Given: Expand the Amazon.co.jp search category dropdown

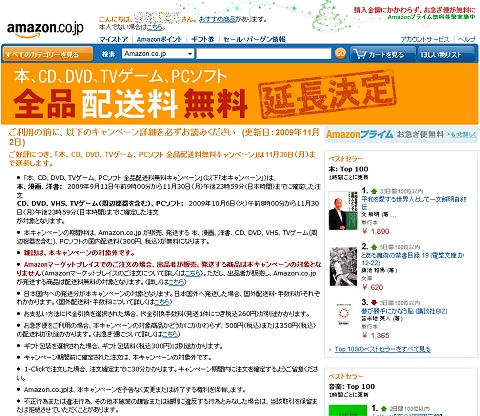Looking at the screenshot, I should [x=158, y=54].
